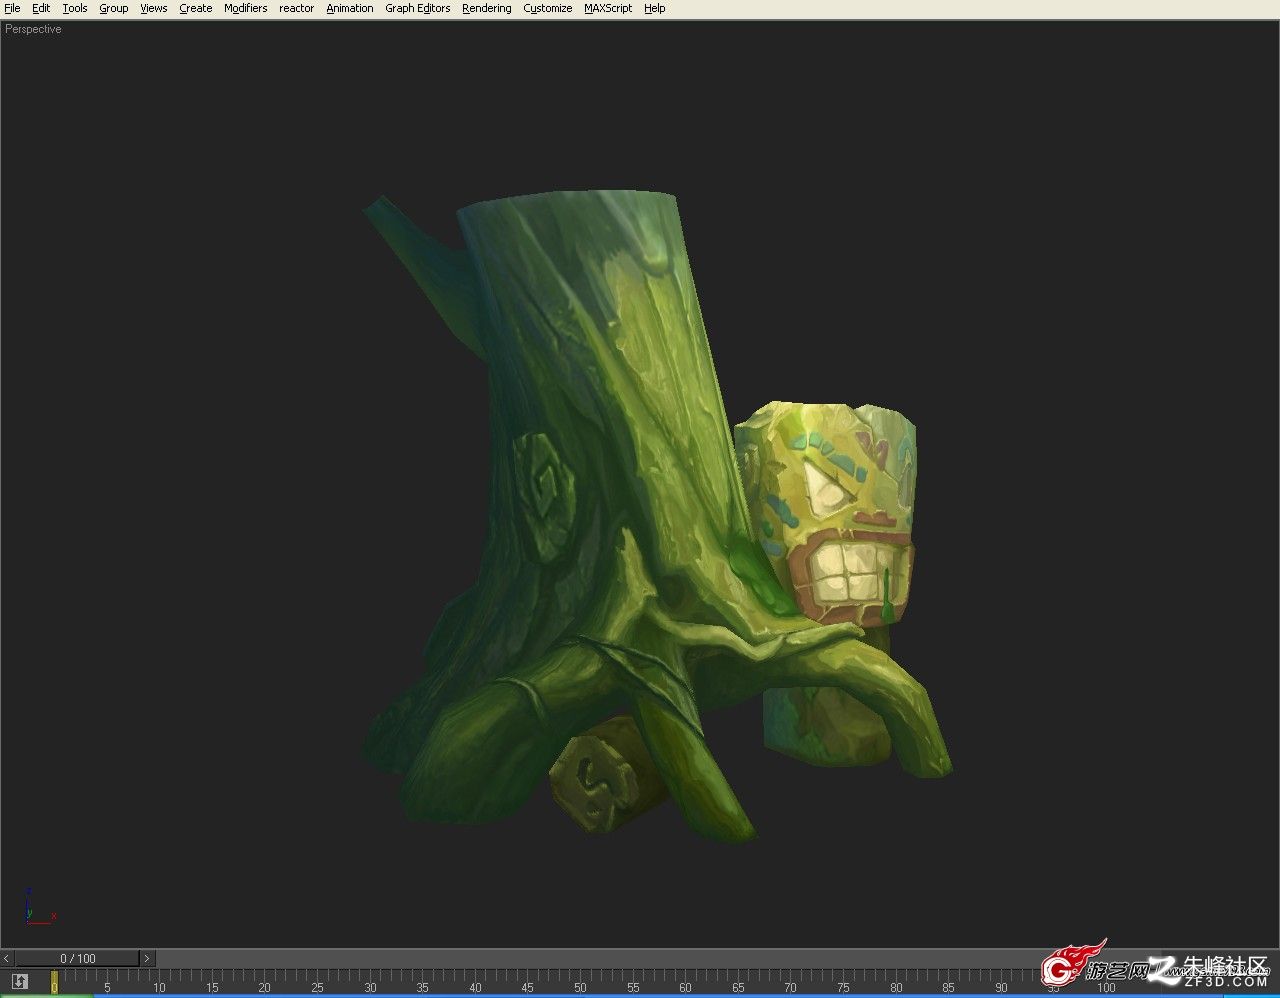Click the Perspective viewport label

point(33,29)
